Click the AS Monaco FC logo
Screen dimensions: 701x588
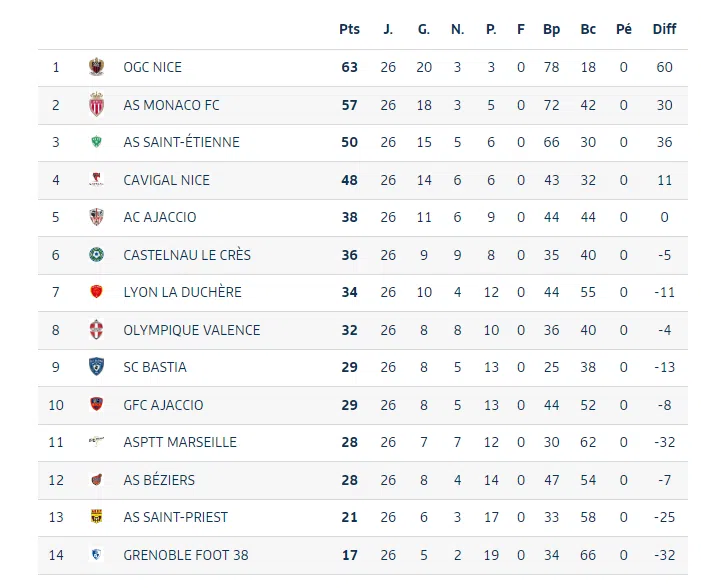96,105
